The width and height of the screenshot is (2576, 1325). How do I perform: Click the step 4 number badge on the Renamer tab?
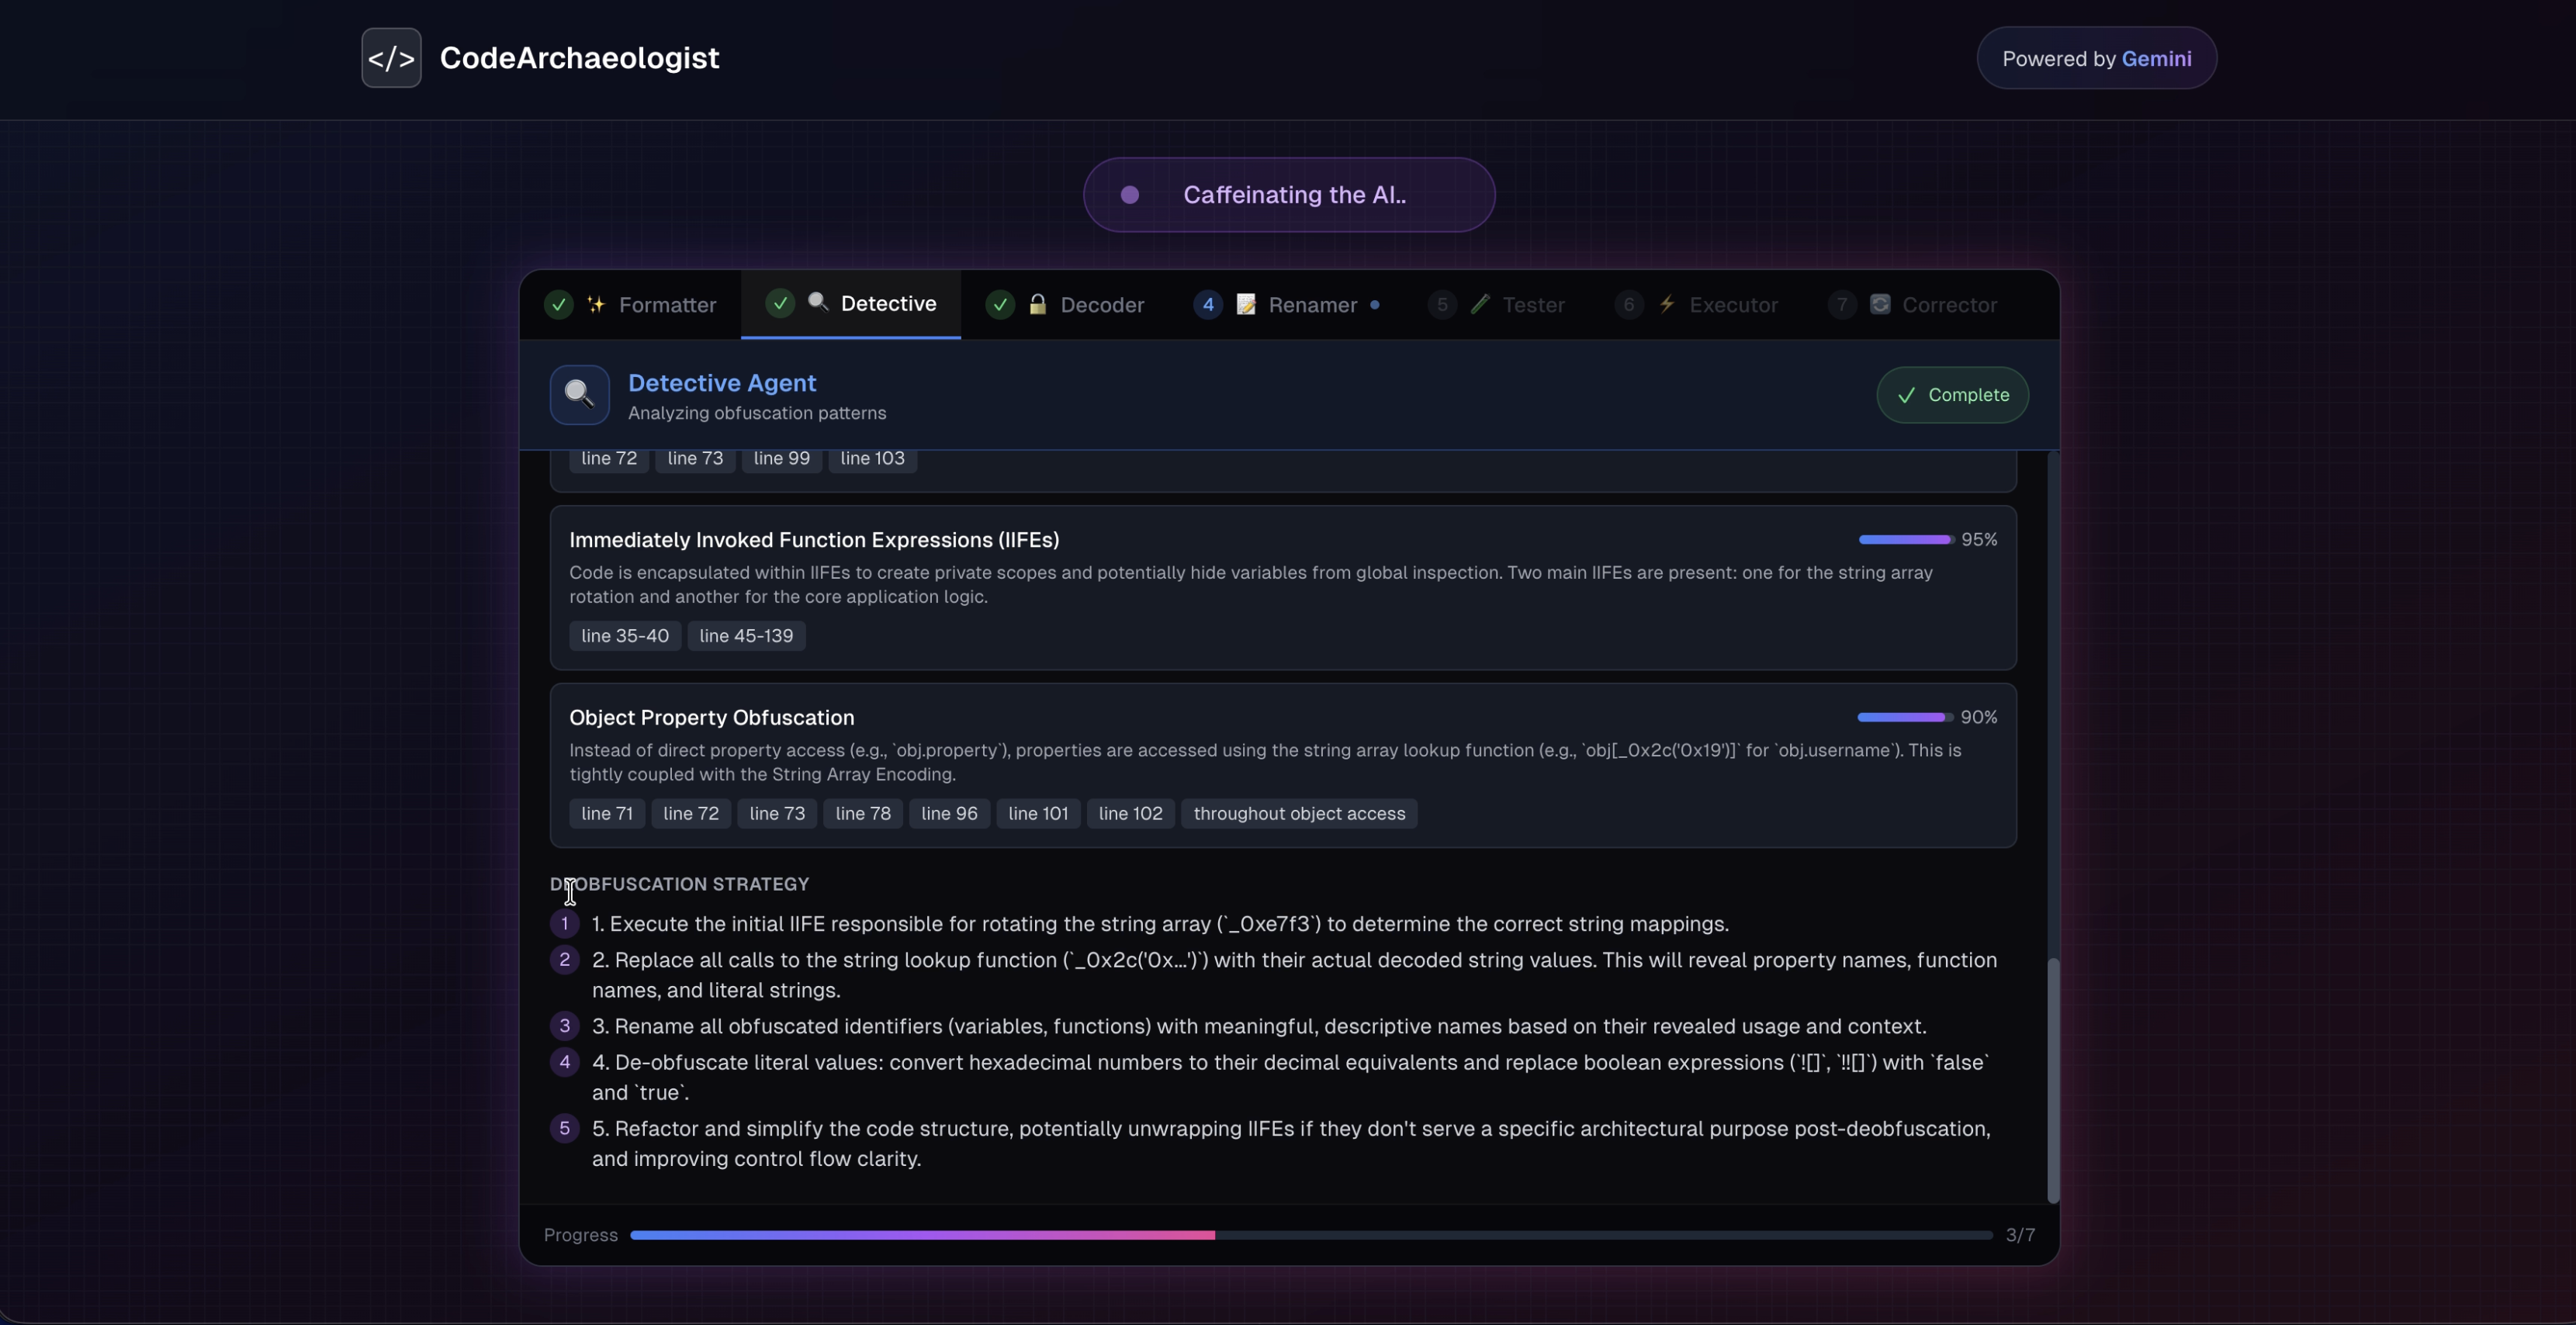tap(1208, 305)
